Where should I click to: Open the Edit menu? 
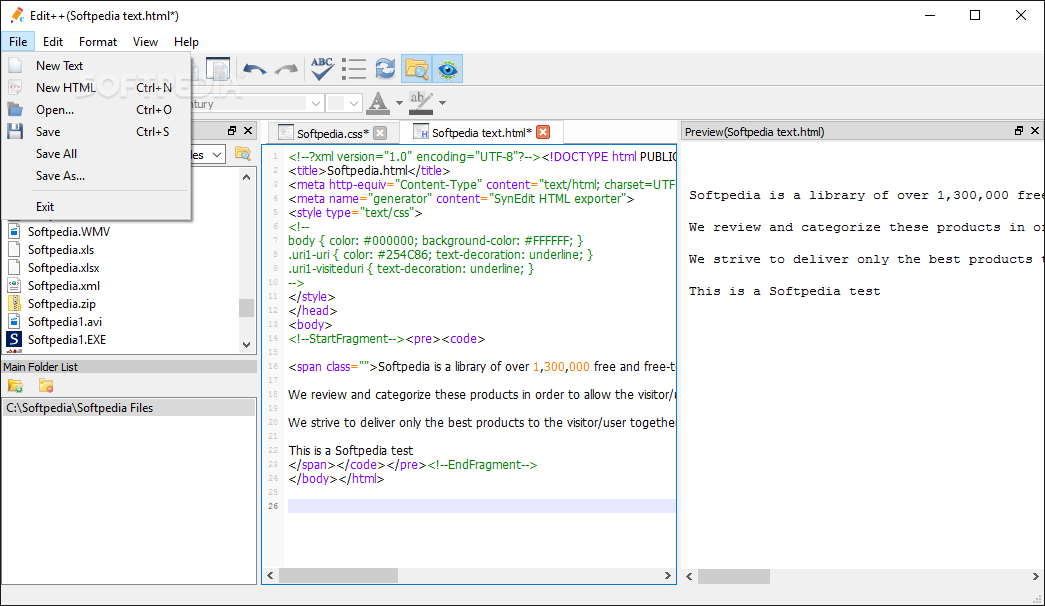(x=53, y=41)
